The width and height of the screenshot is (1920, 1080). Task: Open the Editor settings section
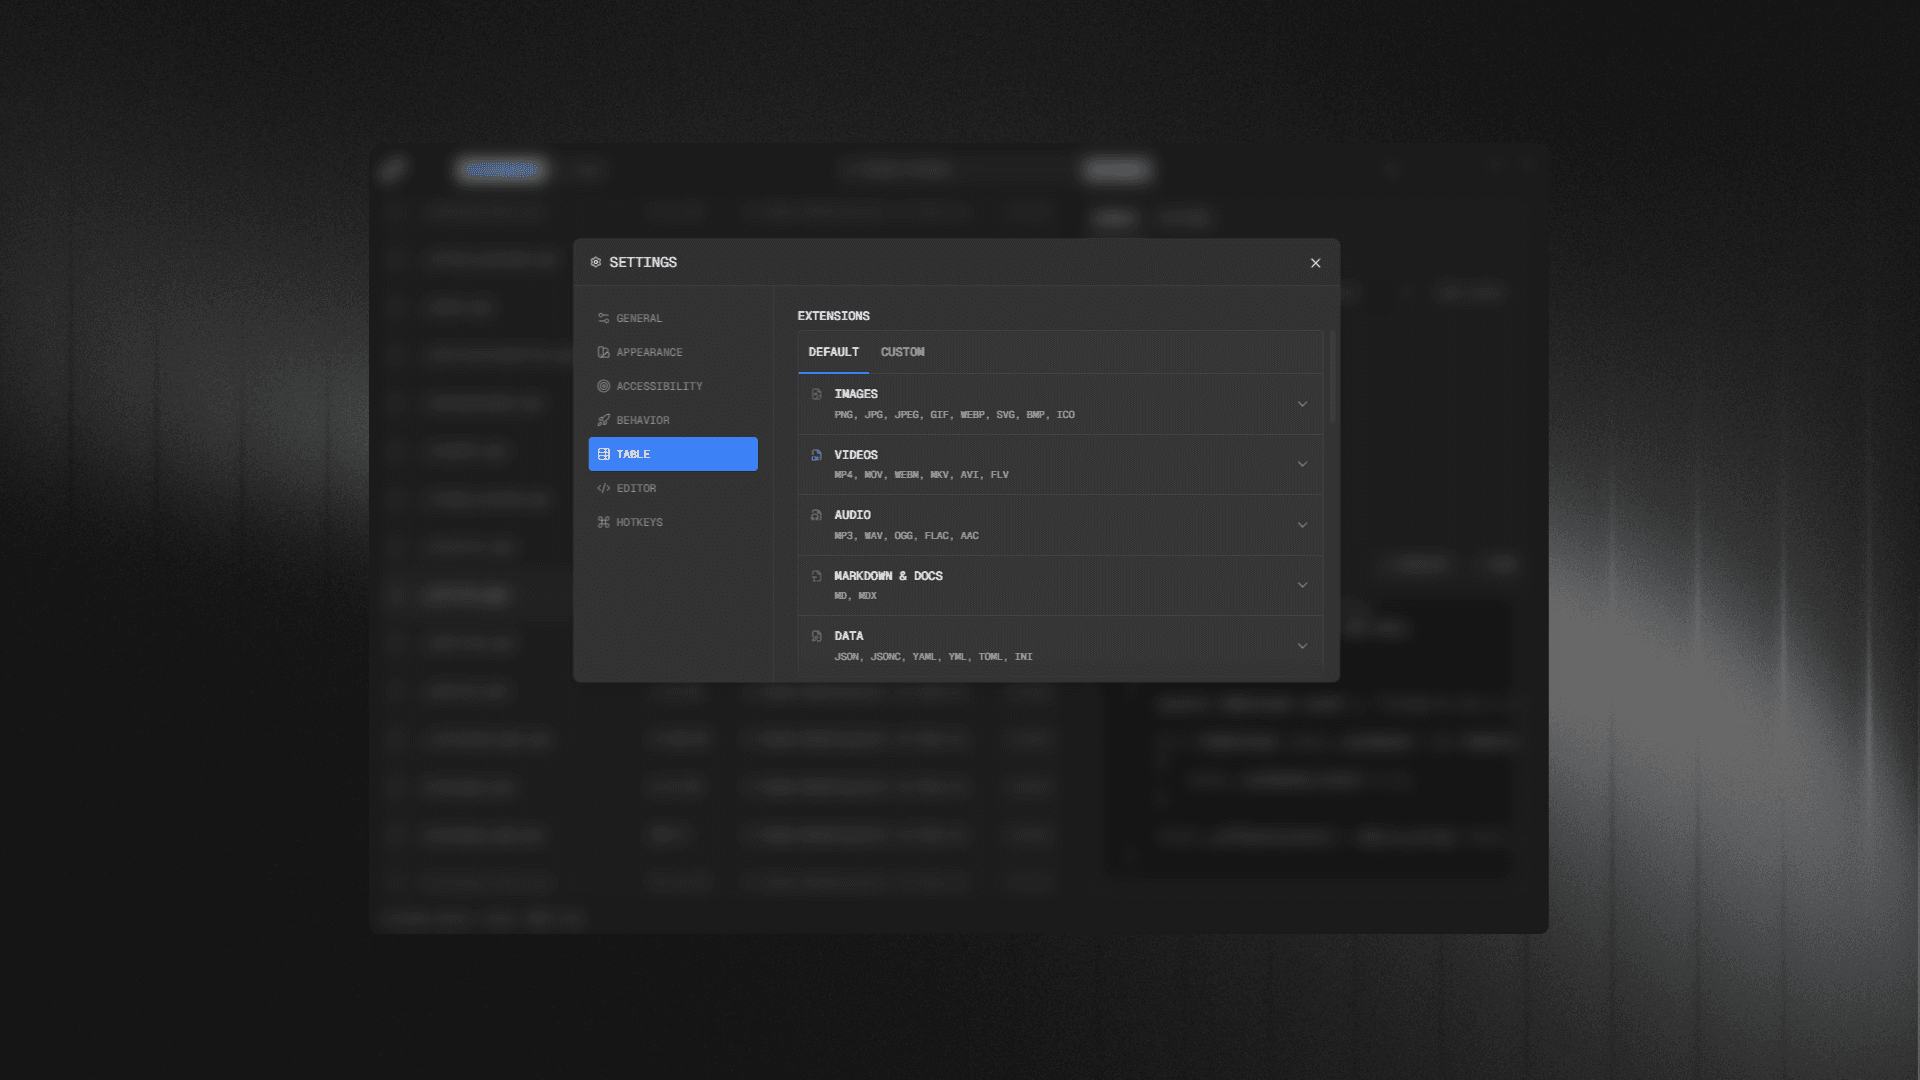pyautogui.click(x=673, y=488)
